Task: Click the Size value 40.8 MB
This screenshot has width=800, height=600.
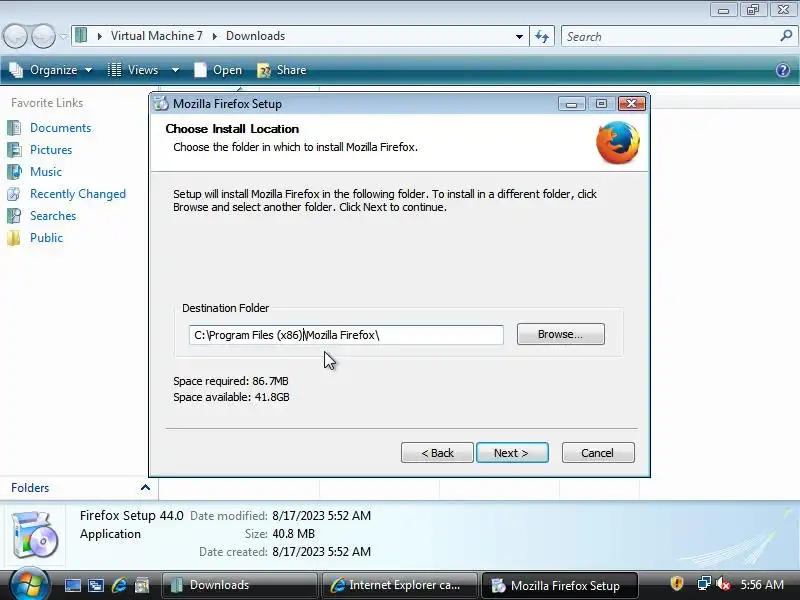Action: pos(293,534)
